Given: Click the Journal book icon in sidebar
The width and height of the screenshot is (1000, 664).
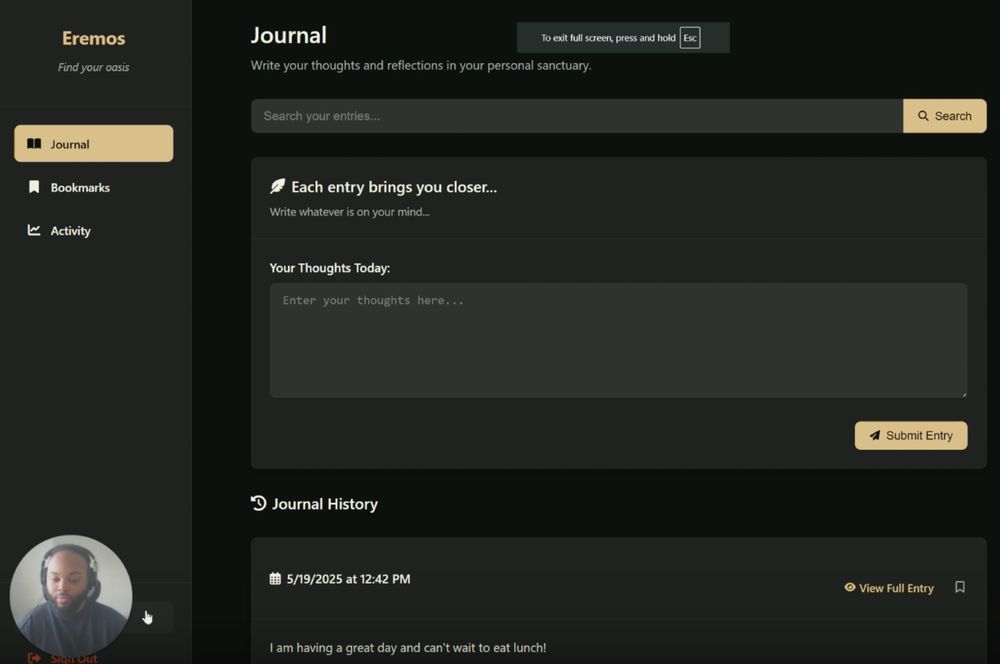Looking at the screenshot, I should (34, 144).
